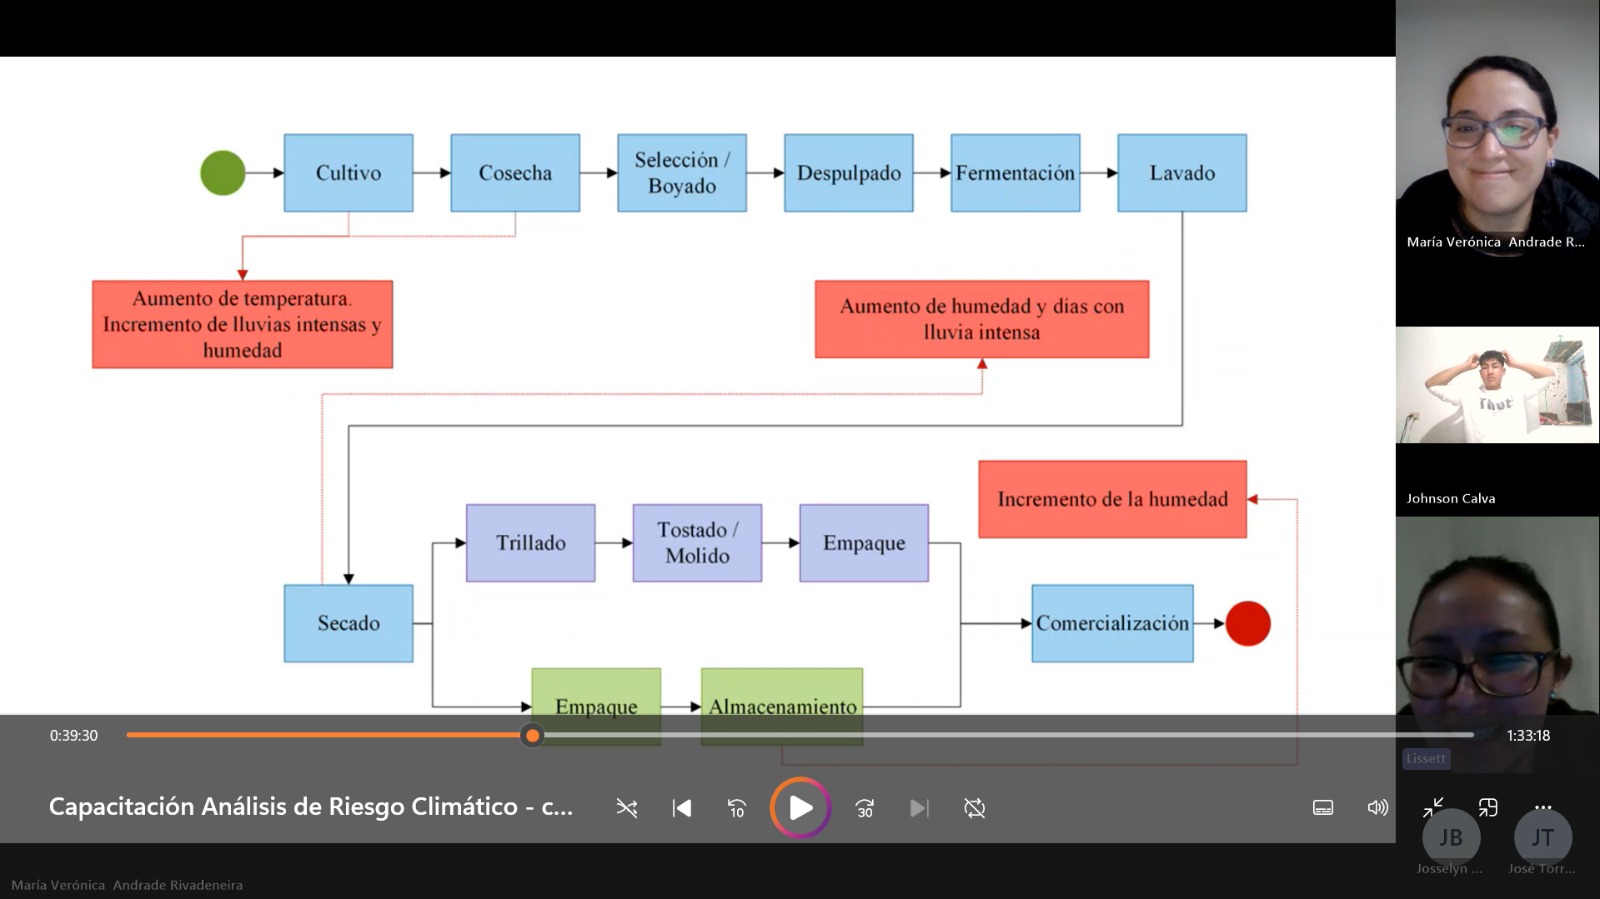
Task: Toggle closed captions and subtitles
Action: [x=1322, y=808]
